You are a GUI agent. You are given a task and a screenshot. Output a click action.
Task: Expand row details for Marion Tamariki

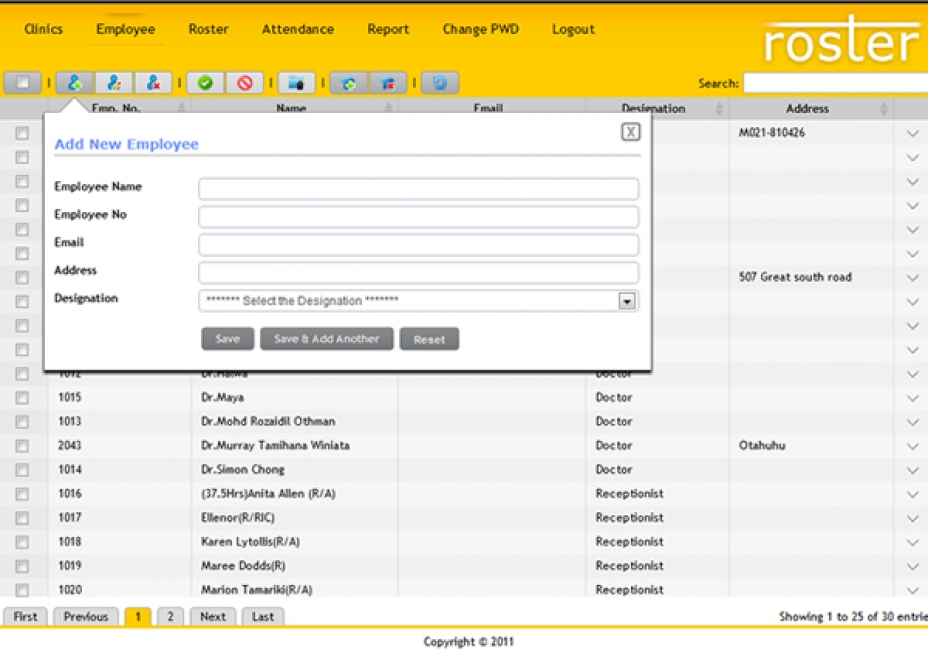coord(913,591)
